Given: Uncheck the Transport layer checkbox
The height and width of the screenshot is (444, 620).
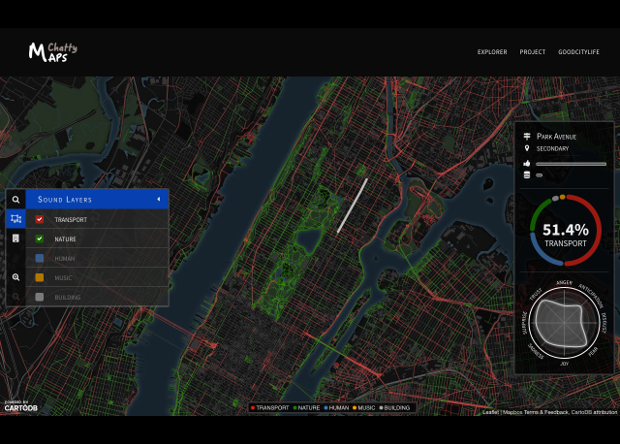Looking at the screenshot, I should [x=39, y=219].
